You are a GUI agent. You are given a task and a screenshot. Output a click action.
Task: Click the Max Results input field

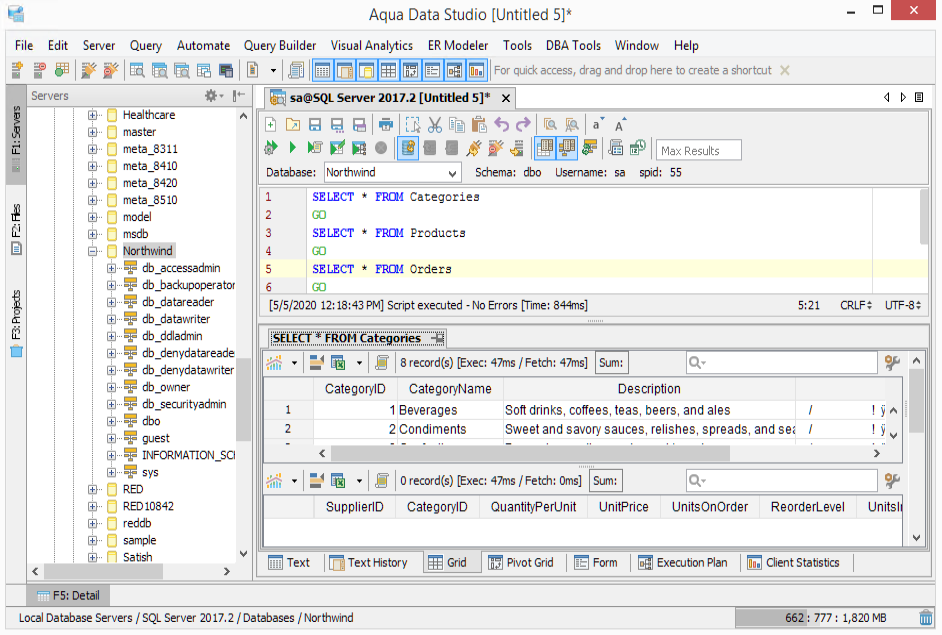tap(699, 150)
